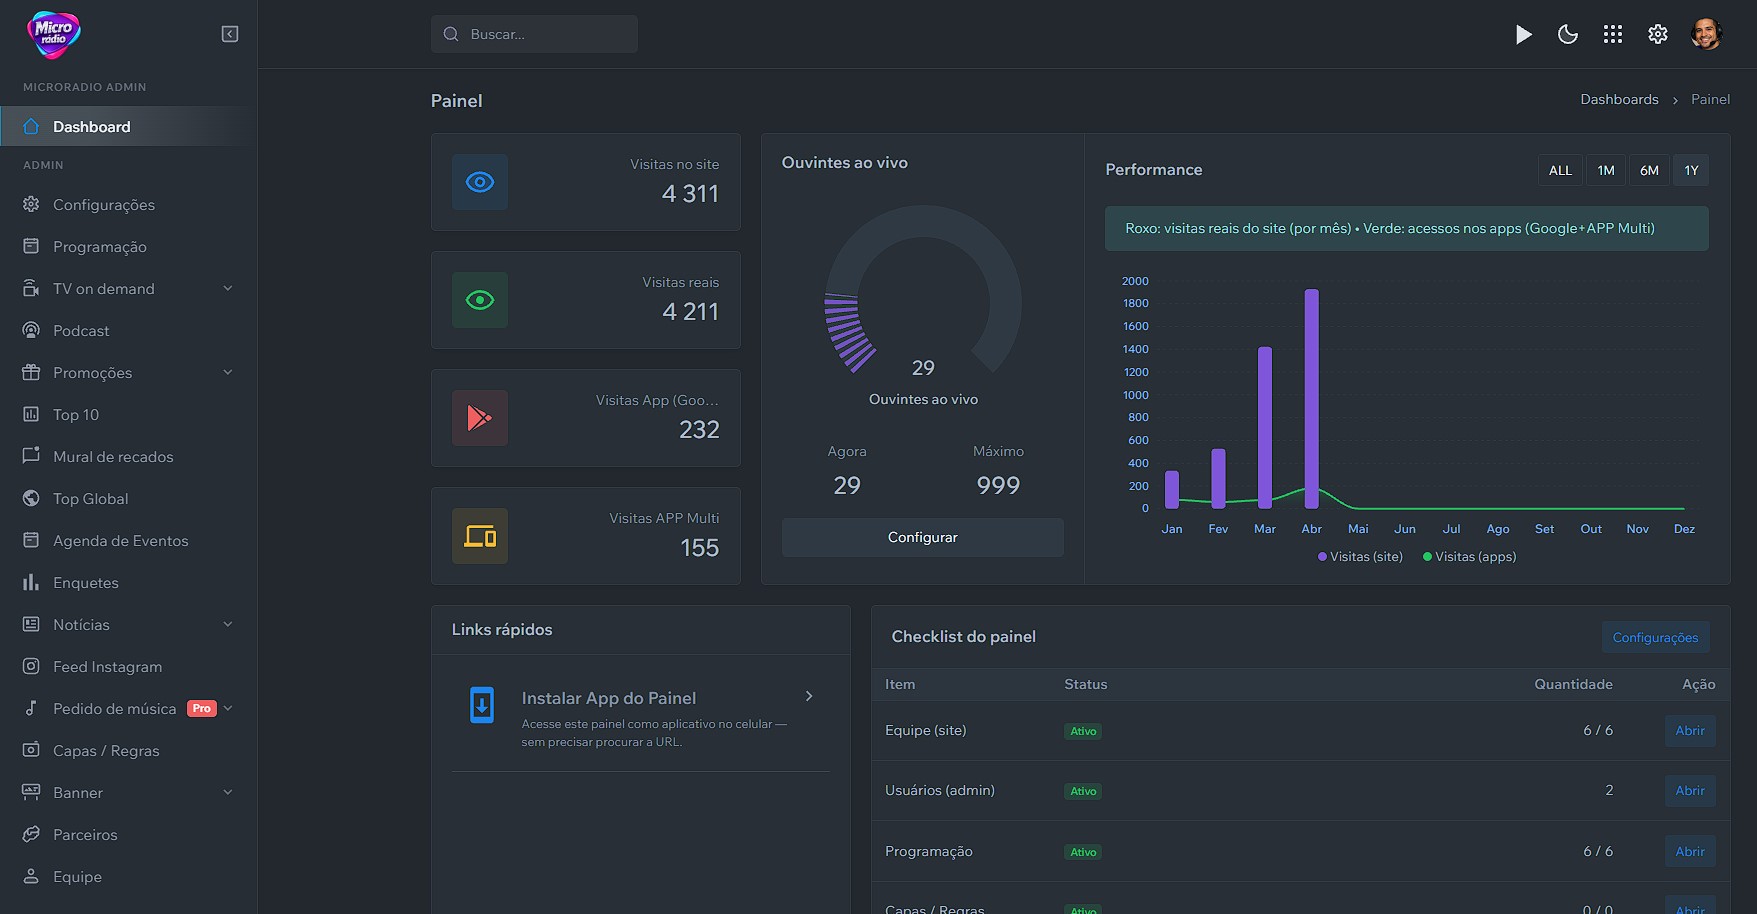Toggle dark mode with the moon icon
The image size is (1757, 914).
(1568, 34)
